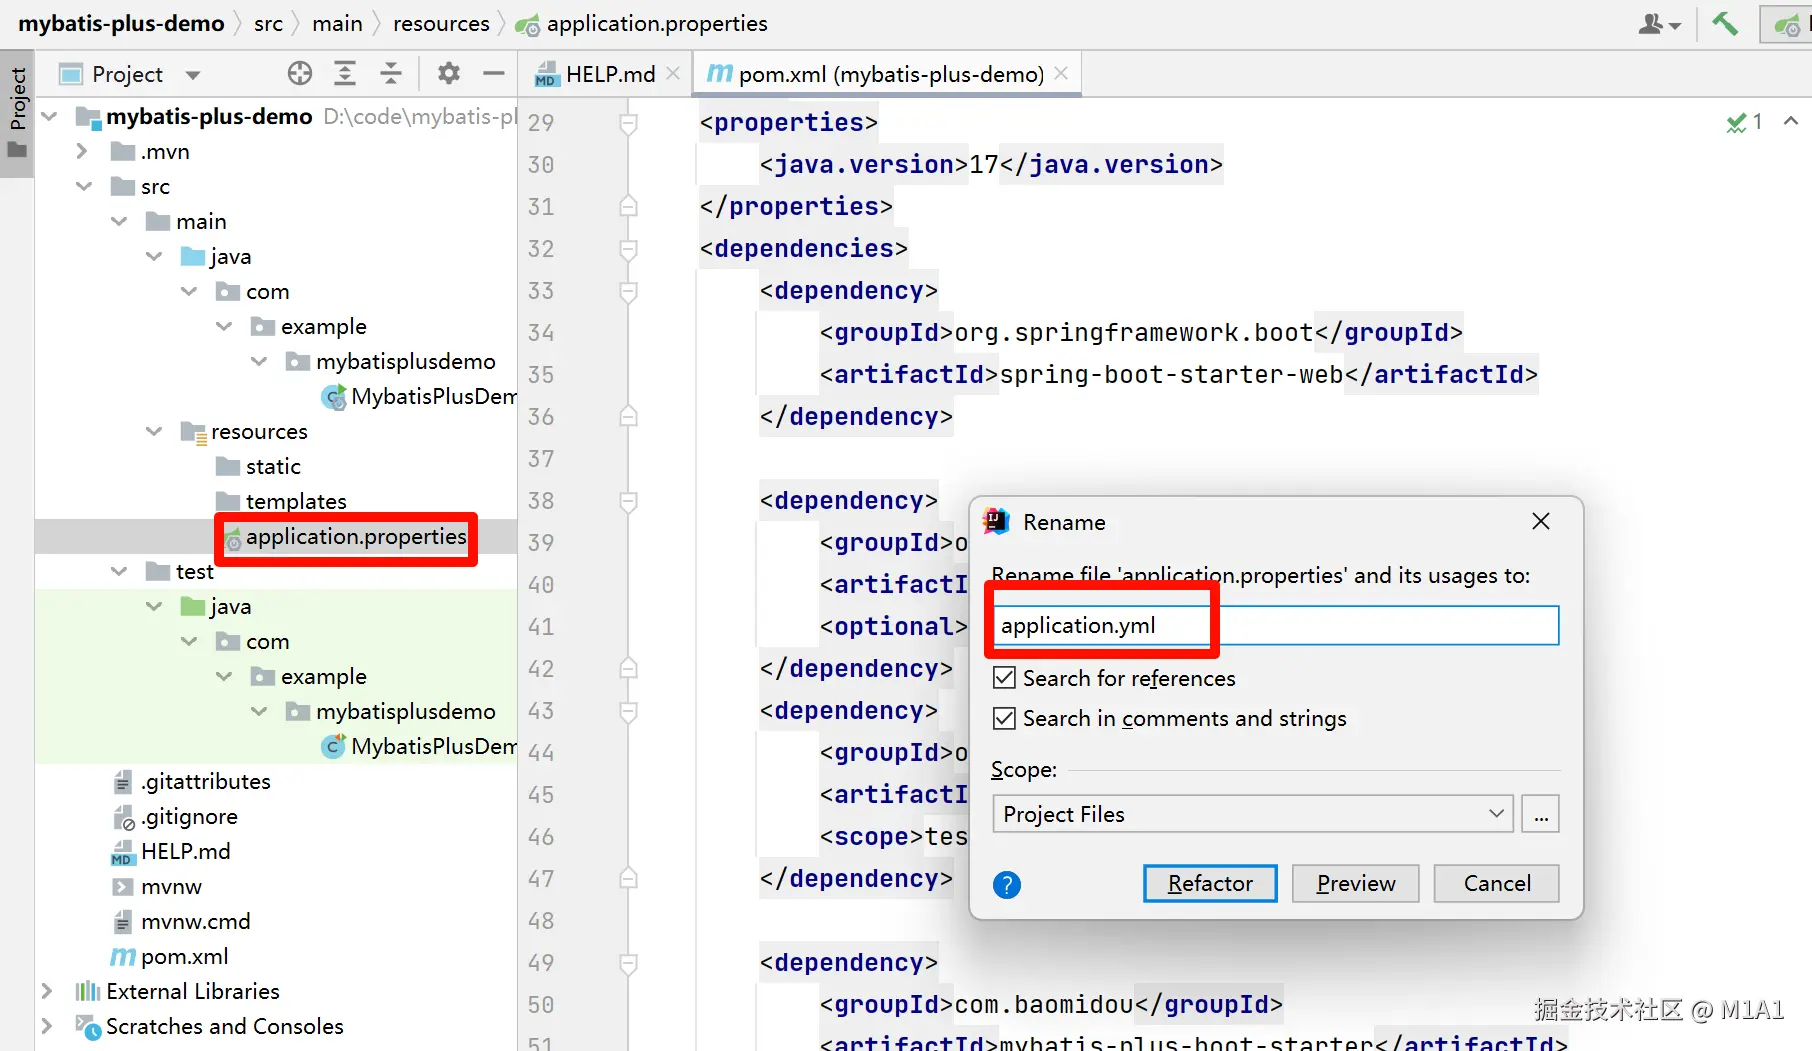Screen dimensions: 1812x1051
Task: Toggle the Search for references checkbox
Action: 1005,678
